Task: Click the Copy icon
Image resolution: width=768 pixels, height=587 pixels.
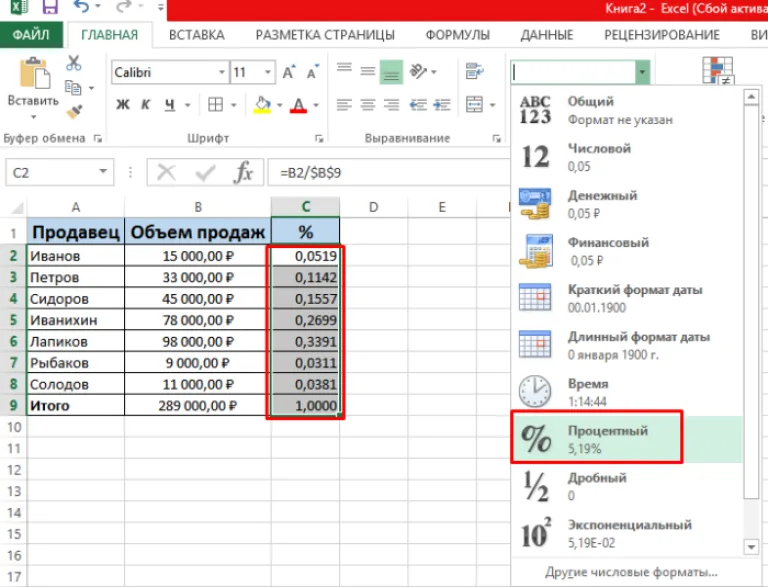Action: tap(73, 88)
